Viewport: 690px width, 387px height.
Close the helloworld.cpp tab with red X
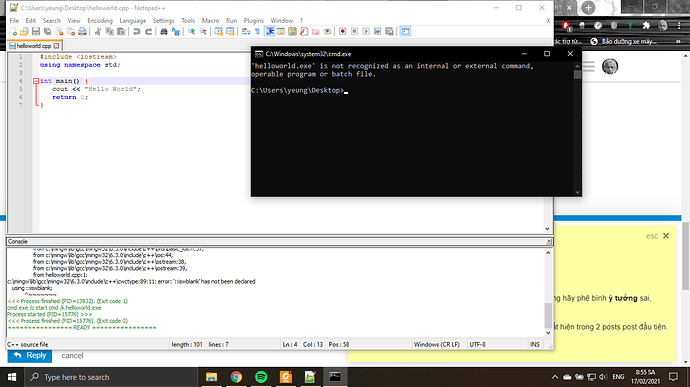point(56,46)
